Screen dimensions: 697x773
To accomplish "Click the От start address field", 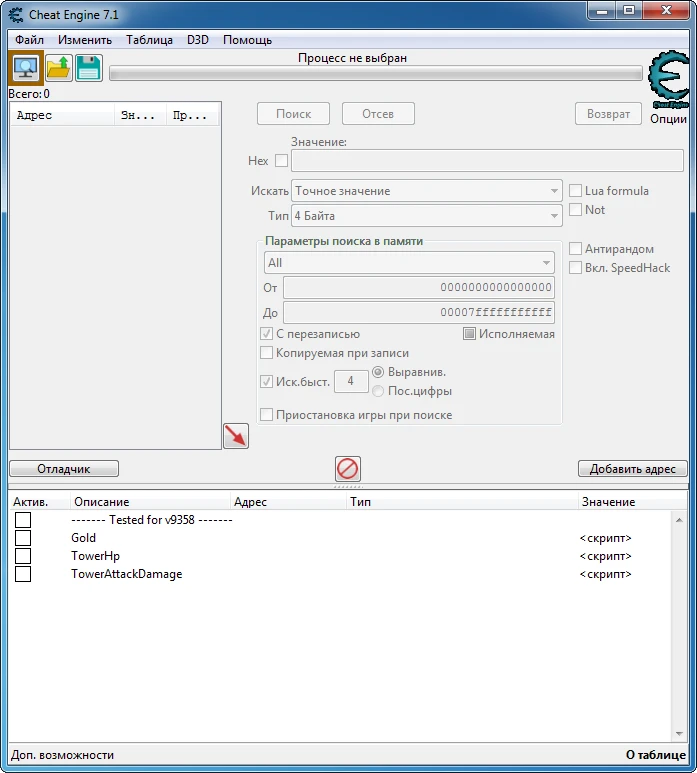I will 419,287.
